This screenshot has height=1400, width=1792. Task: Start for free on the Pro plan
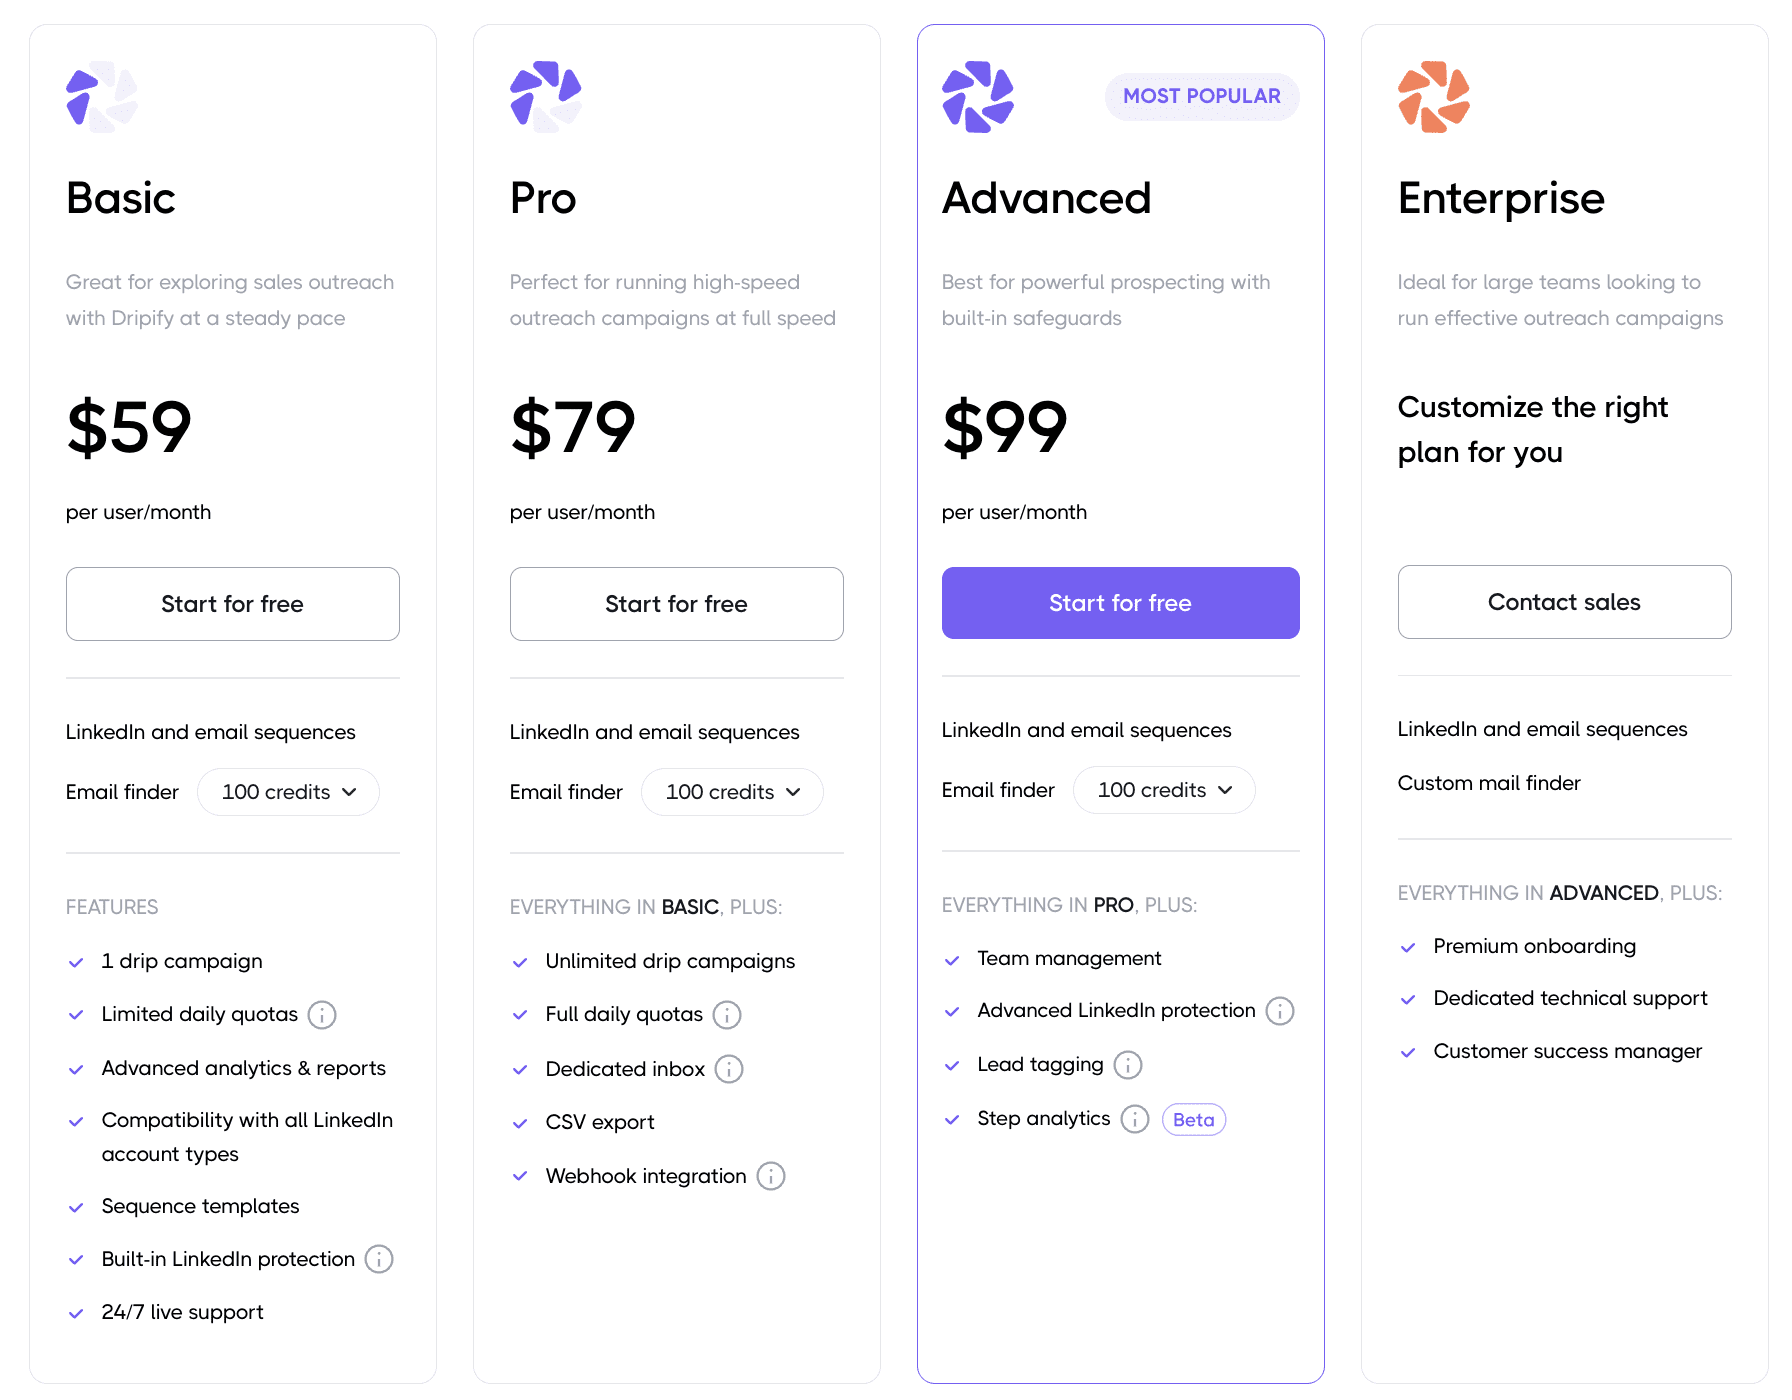coord(677,604)
